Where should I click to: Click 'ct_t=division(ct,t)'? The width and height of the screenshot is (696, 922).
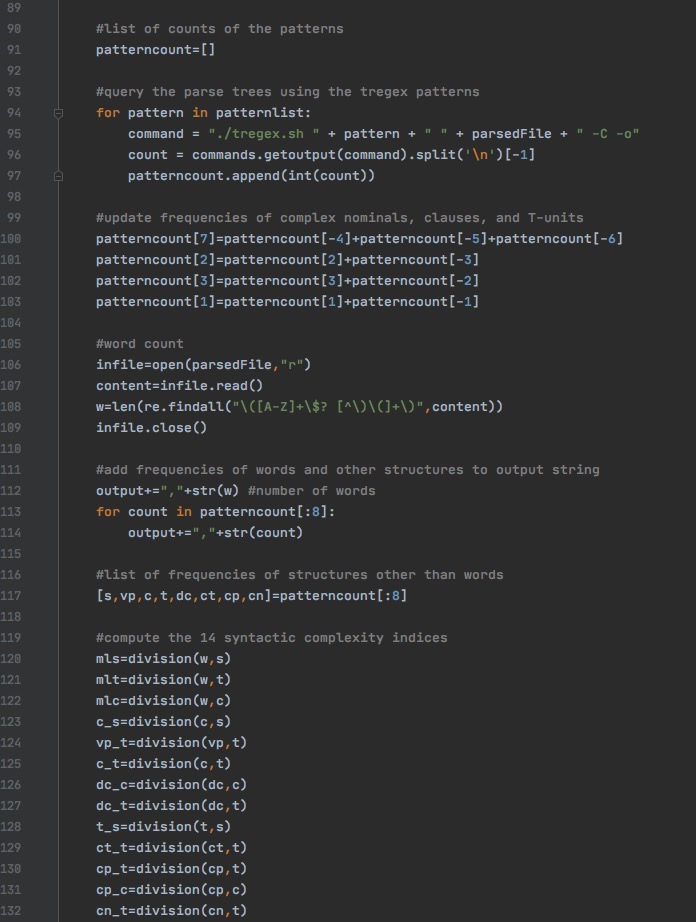point(171,848)
